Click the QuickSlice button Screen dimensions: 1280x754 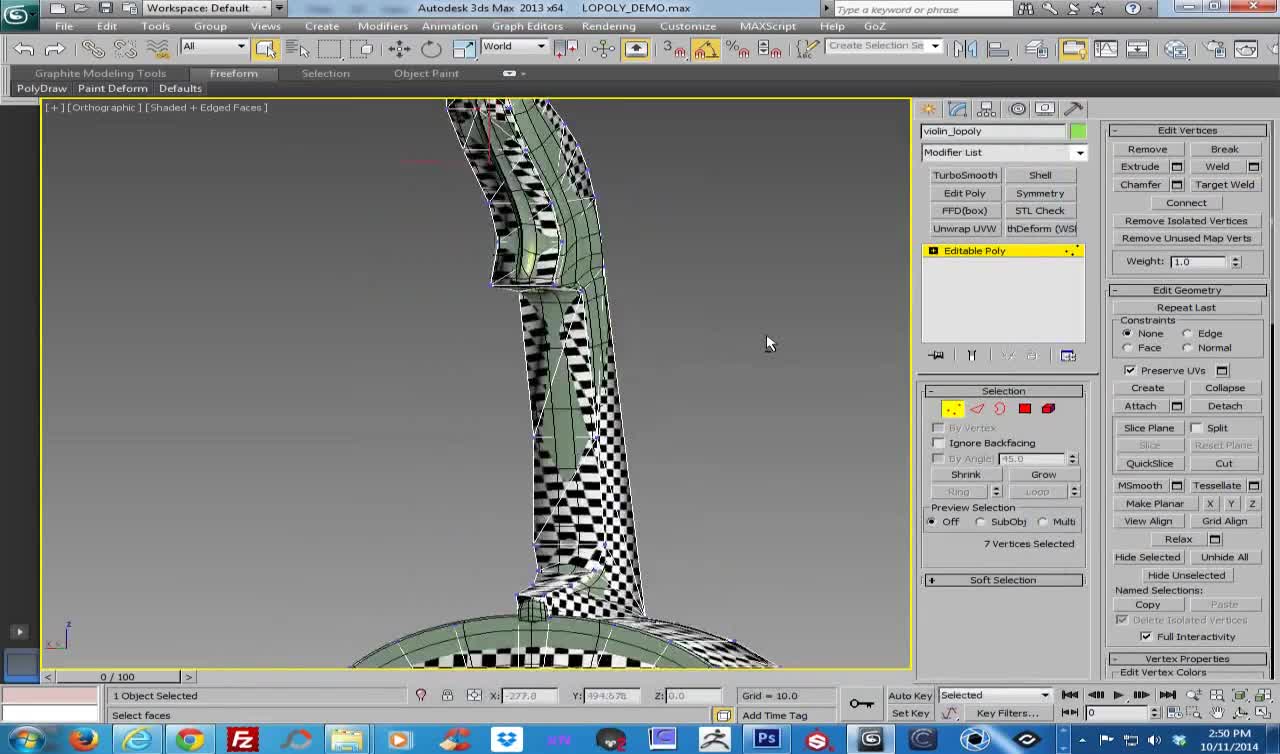point(1150,464)
